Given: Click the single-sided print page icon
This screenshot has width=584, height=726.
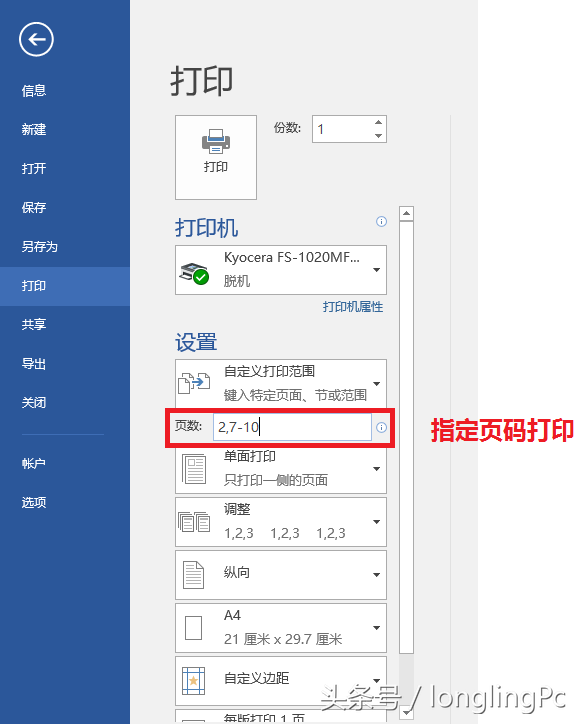Looking at the screenshot, I should (x=194, y=469).
